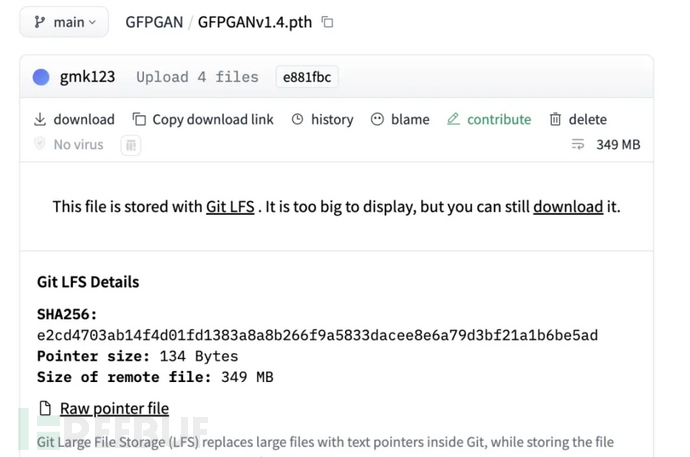Viewport: 690px width, 457px height.
Task: Open the Git LFS link
Action: point(230,207)
